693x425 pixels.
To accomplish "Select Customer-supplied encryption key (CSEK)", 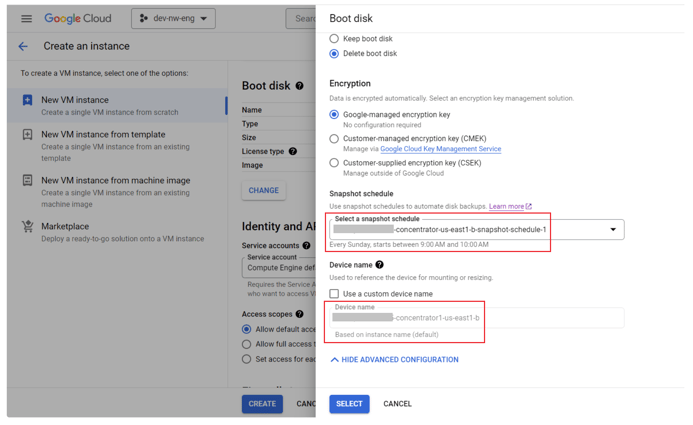I will coord(334,163).
